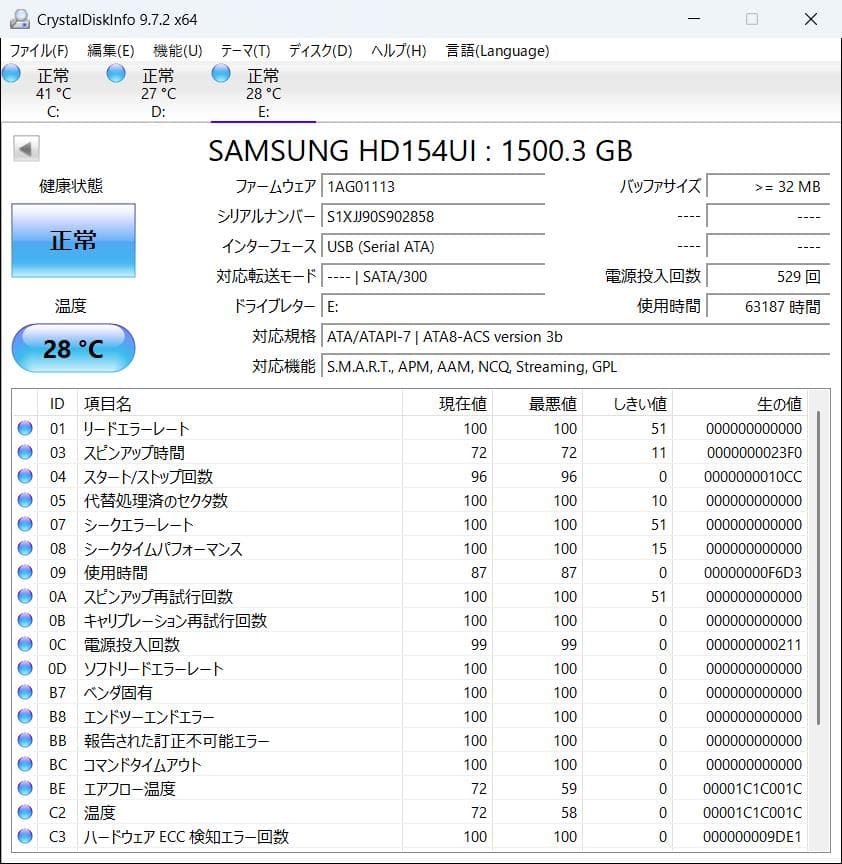
Task: Click the ID column header
Action: (x=57, y=404)
